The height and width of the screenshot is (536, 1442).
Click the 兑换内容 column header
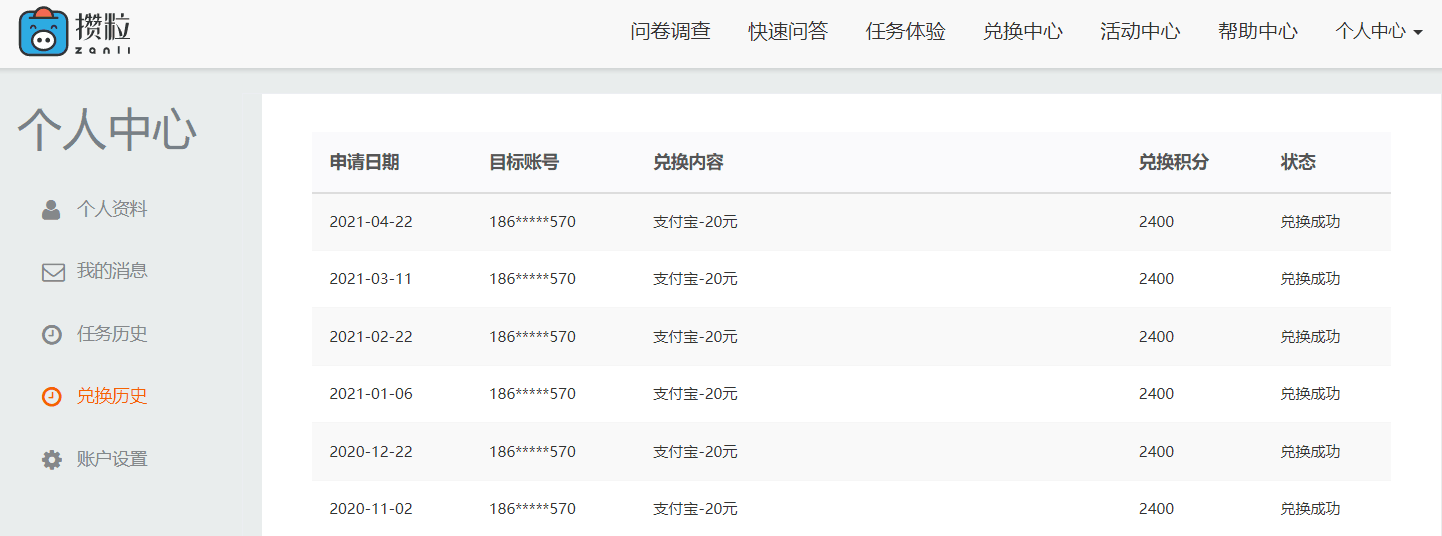click(688, 162)
